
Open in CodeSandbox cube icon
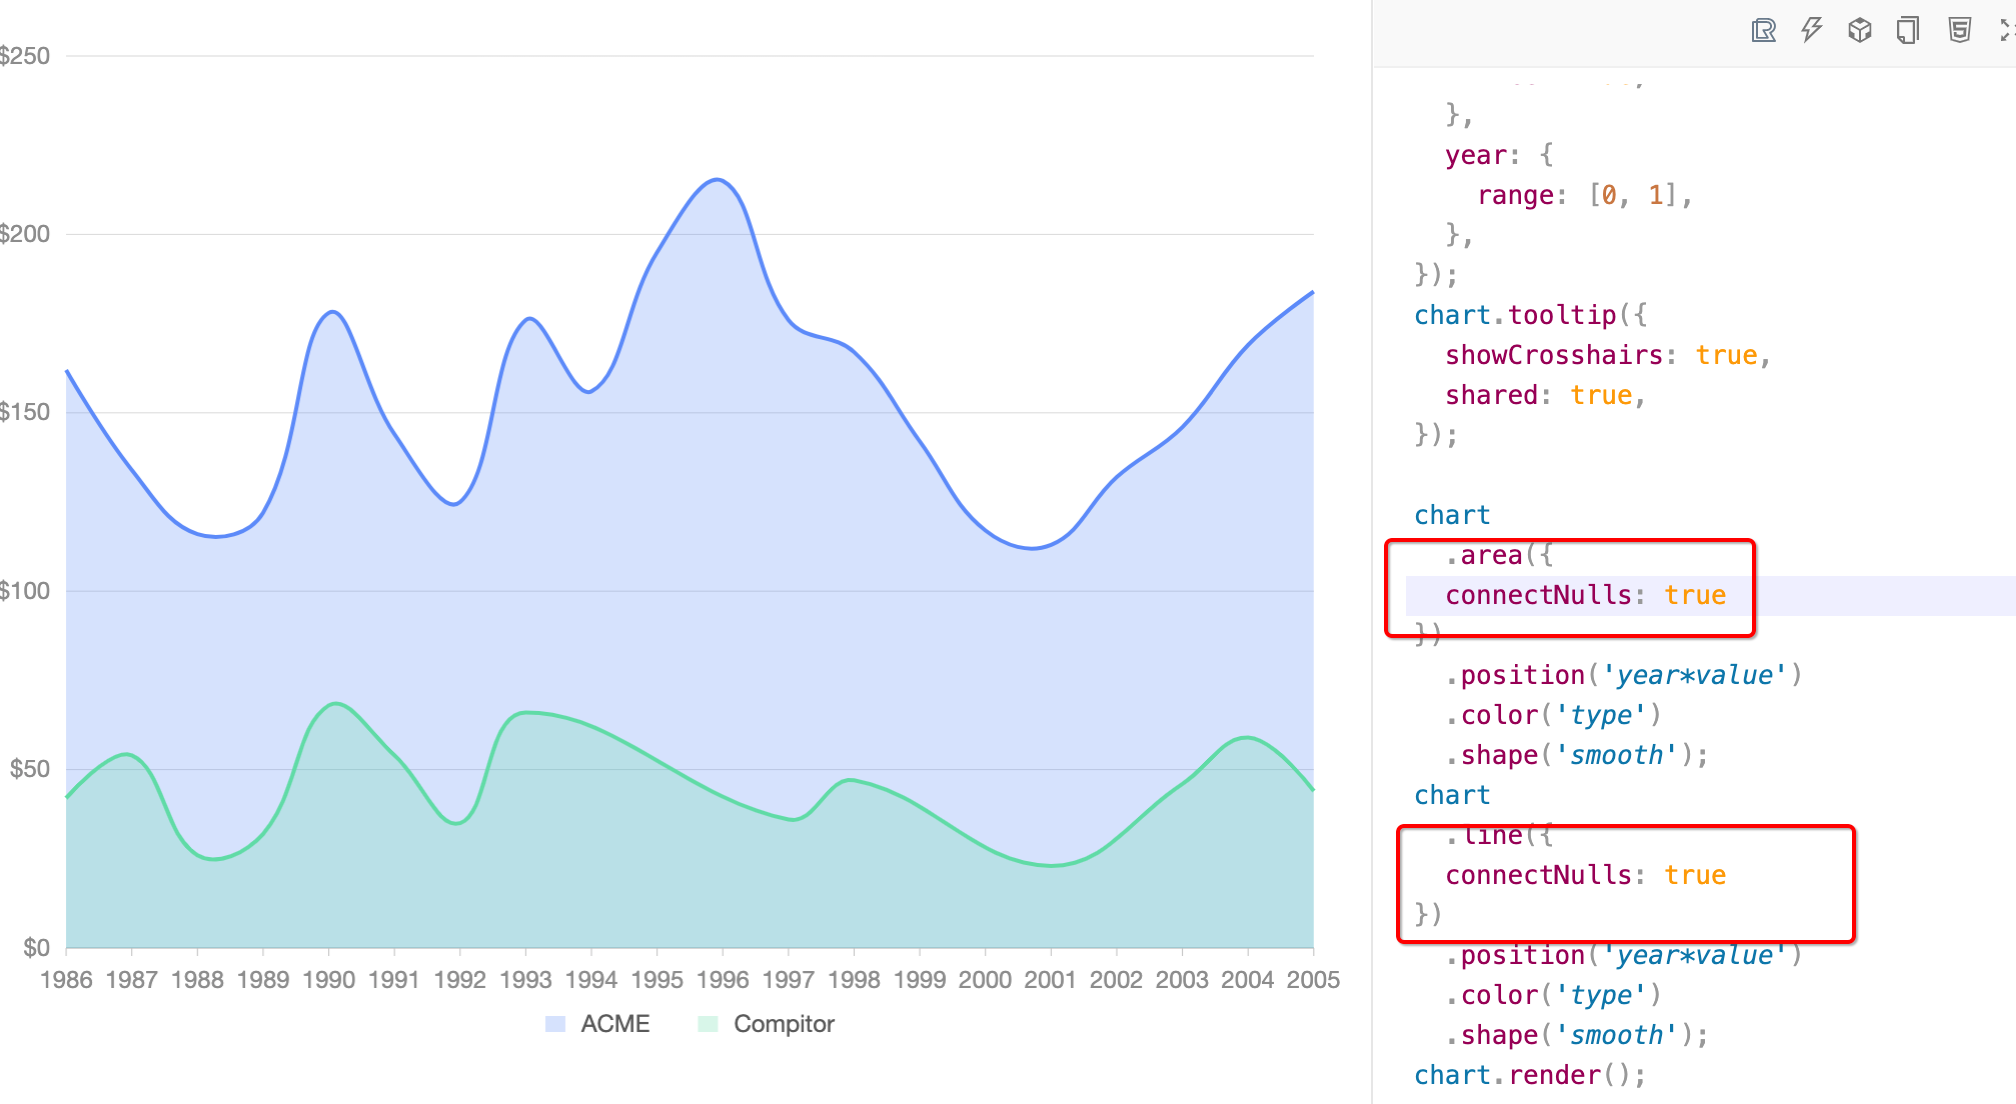(1859, 31)
